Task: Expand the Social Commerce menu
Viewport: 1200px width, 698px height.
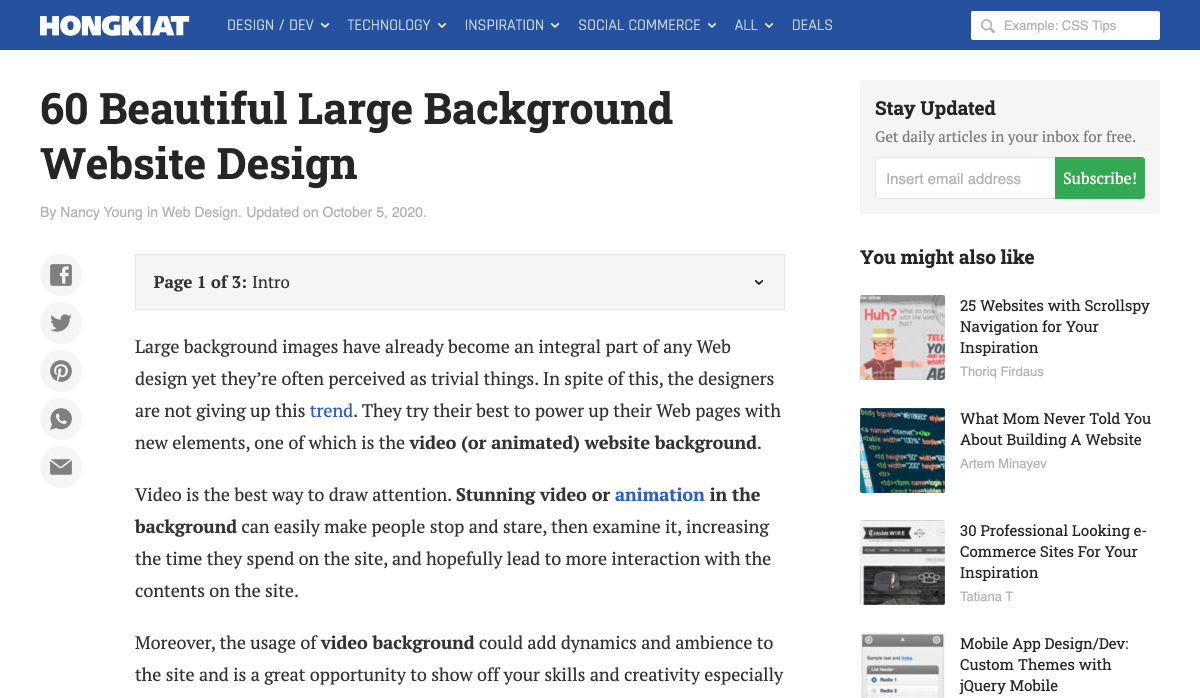Action: pos(647,25)
